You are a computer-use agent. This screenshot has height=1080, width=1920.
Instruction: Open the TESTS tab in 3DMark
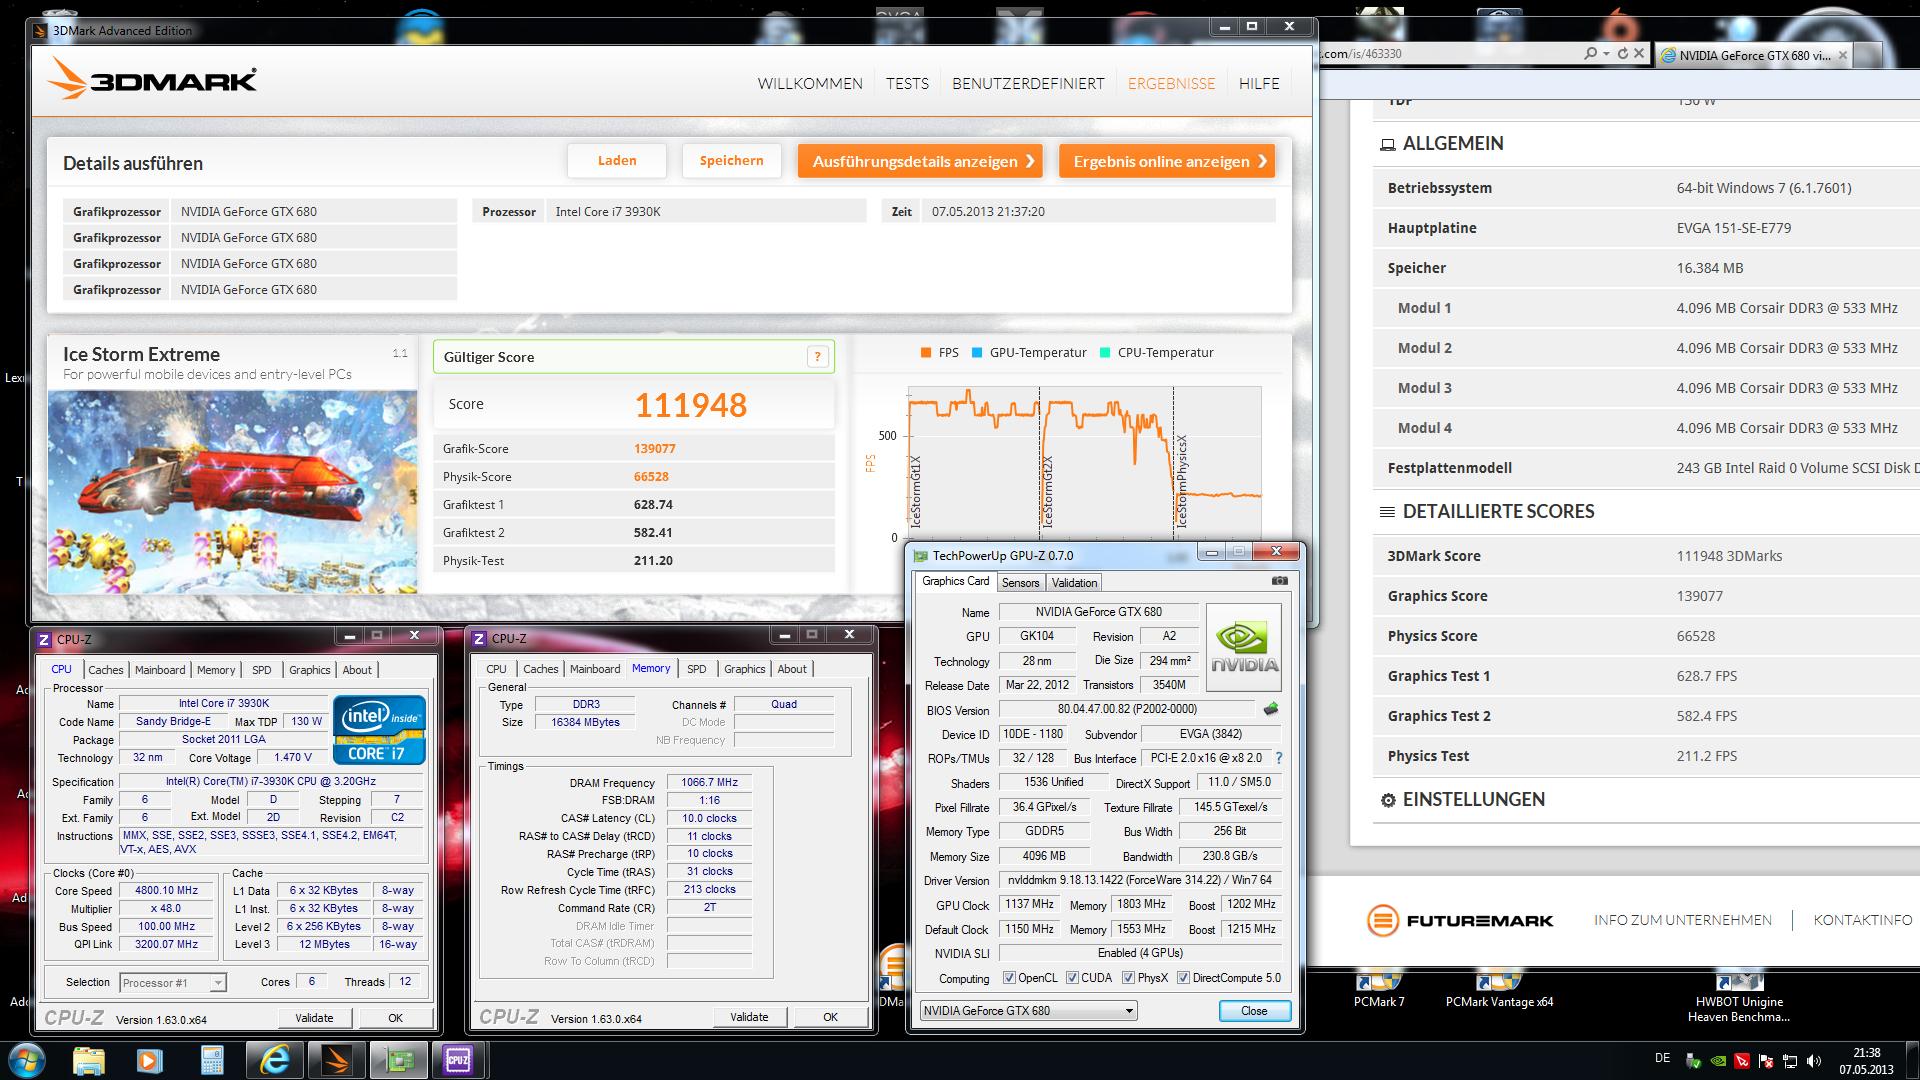[907, 84]
